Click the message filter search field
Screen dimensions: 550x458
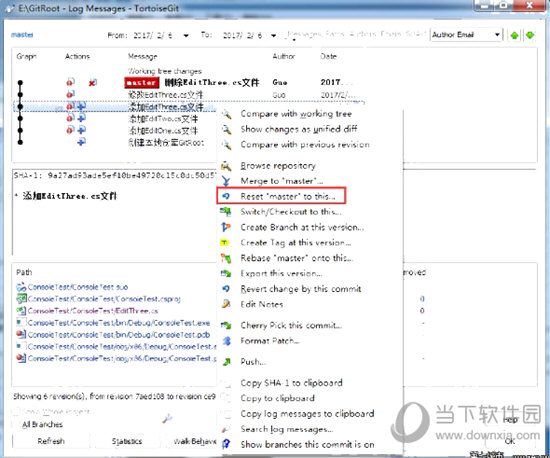click(356, 34)
